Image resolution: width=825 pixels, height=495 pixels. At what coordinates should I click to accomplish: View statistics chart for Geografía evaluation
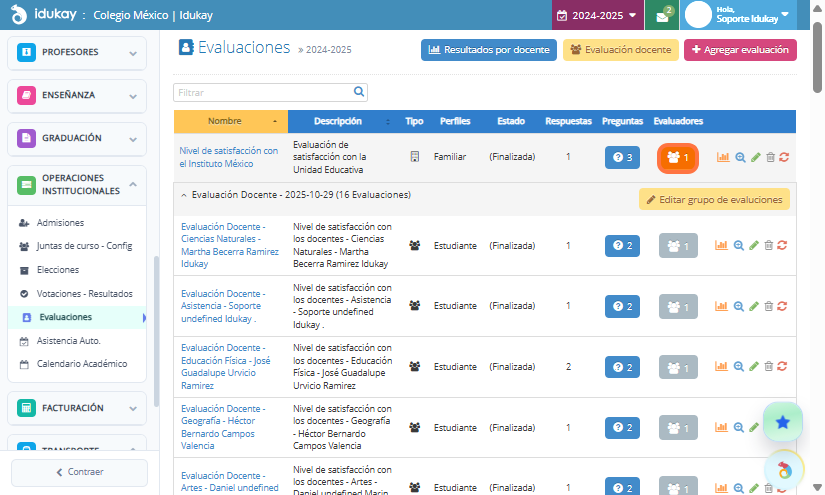coord(721,428)
